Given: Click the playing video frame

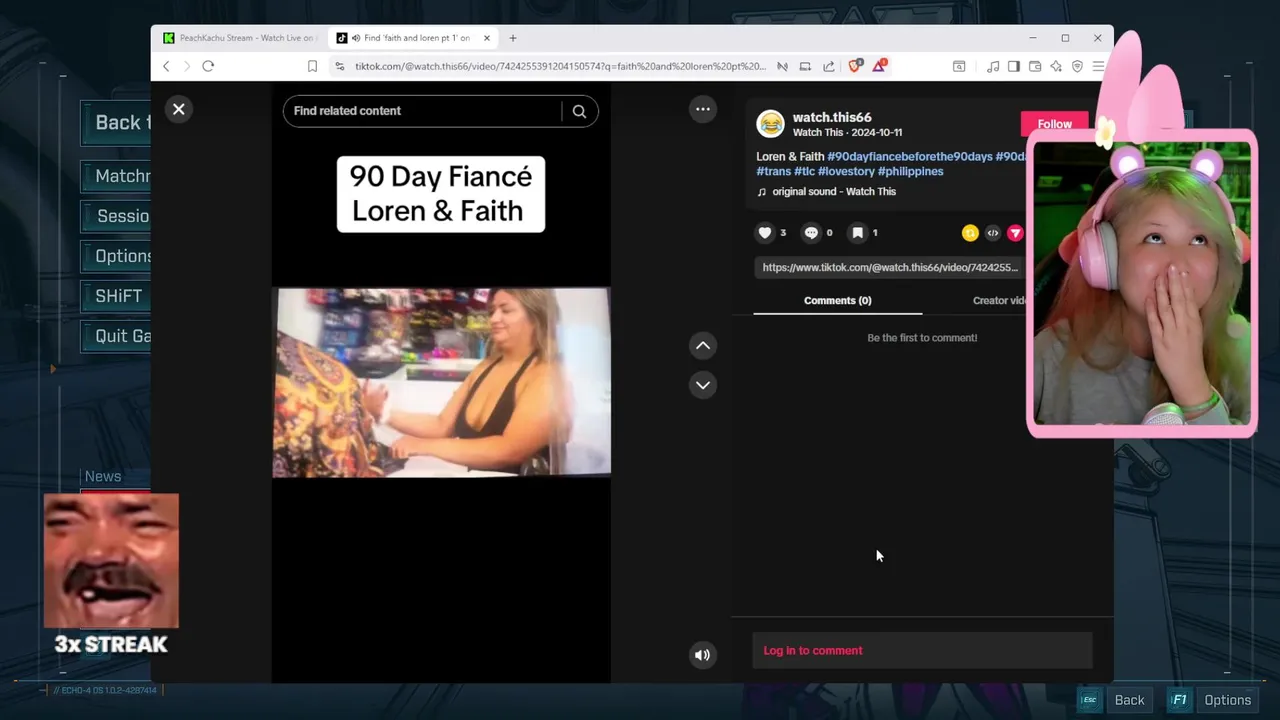Looking at the screenshot, I should (441, 382).
